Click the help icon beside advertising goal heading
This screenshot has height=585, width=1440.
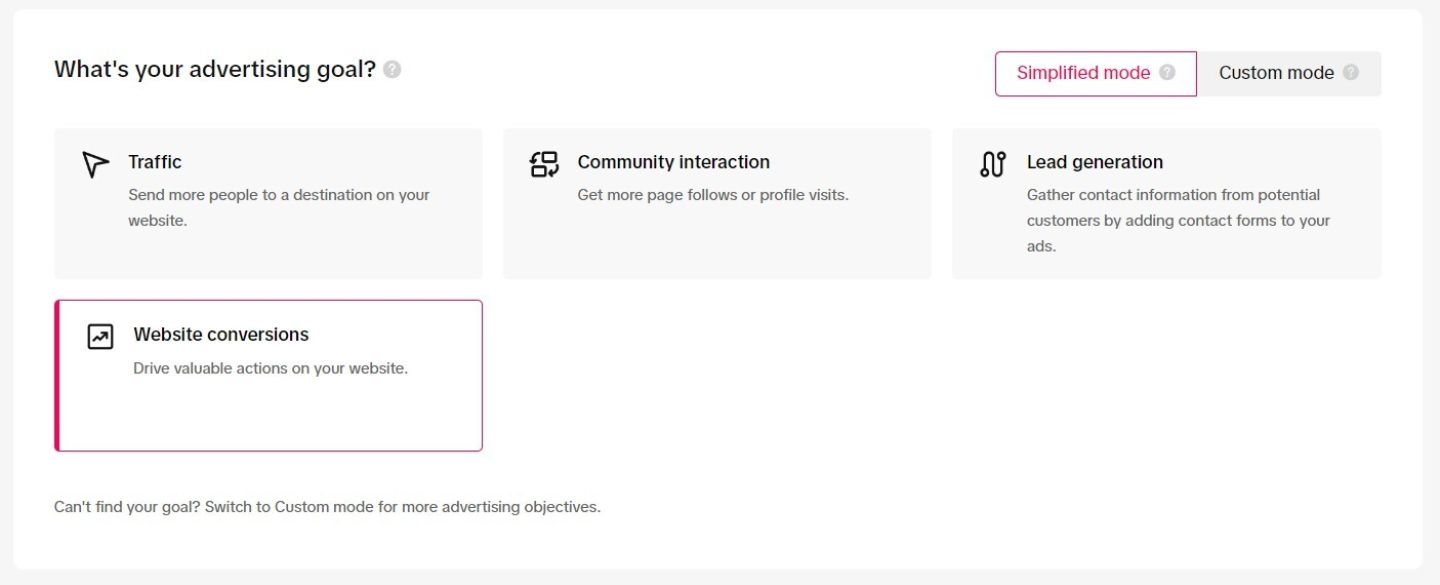(392, 70)
